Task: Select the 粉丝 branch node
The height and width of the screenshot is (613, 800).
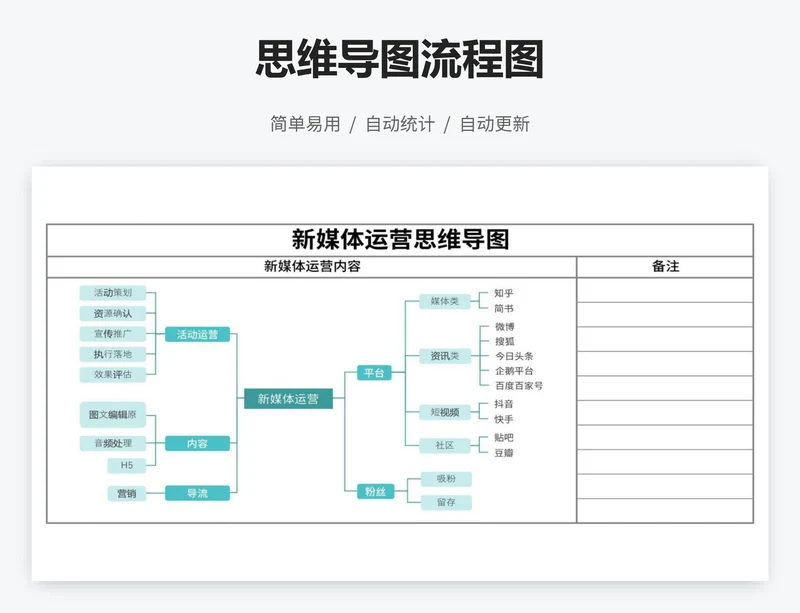Action: pos(376,492)
